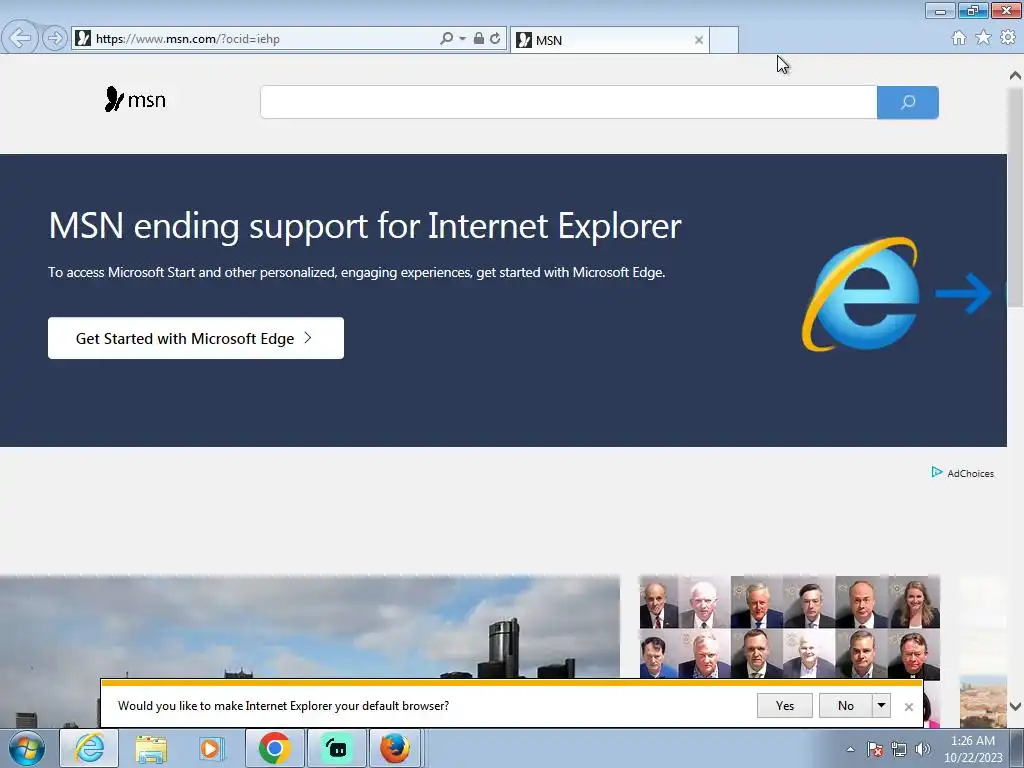Open the Windows Start menu orb
The height and width of the screenshot is (768, 1024).
click(27, 748)
